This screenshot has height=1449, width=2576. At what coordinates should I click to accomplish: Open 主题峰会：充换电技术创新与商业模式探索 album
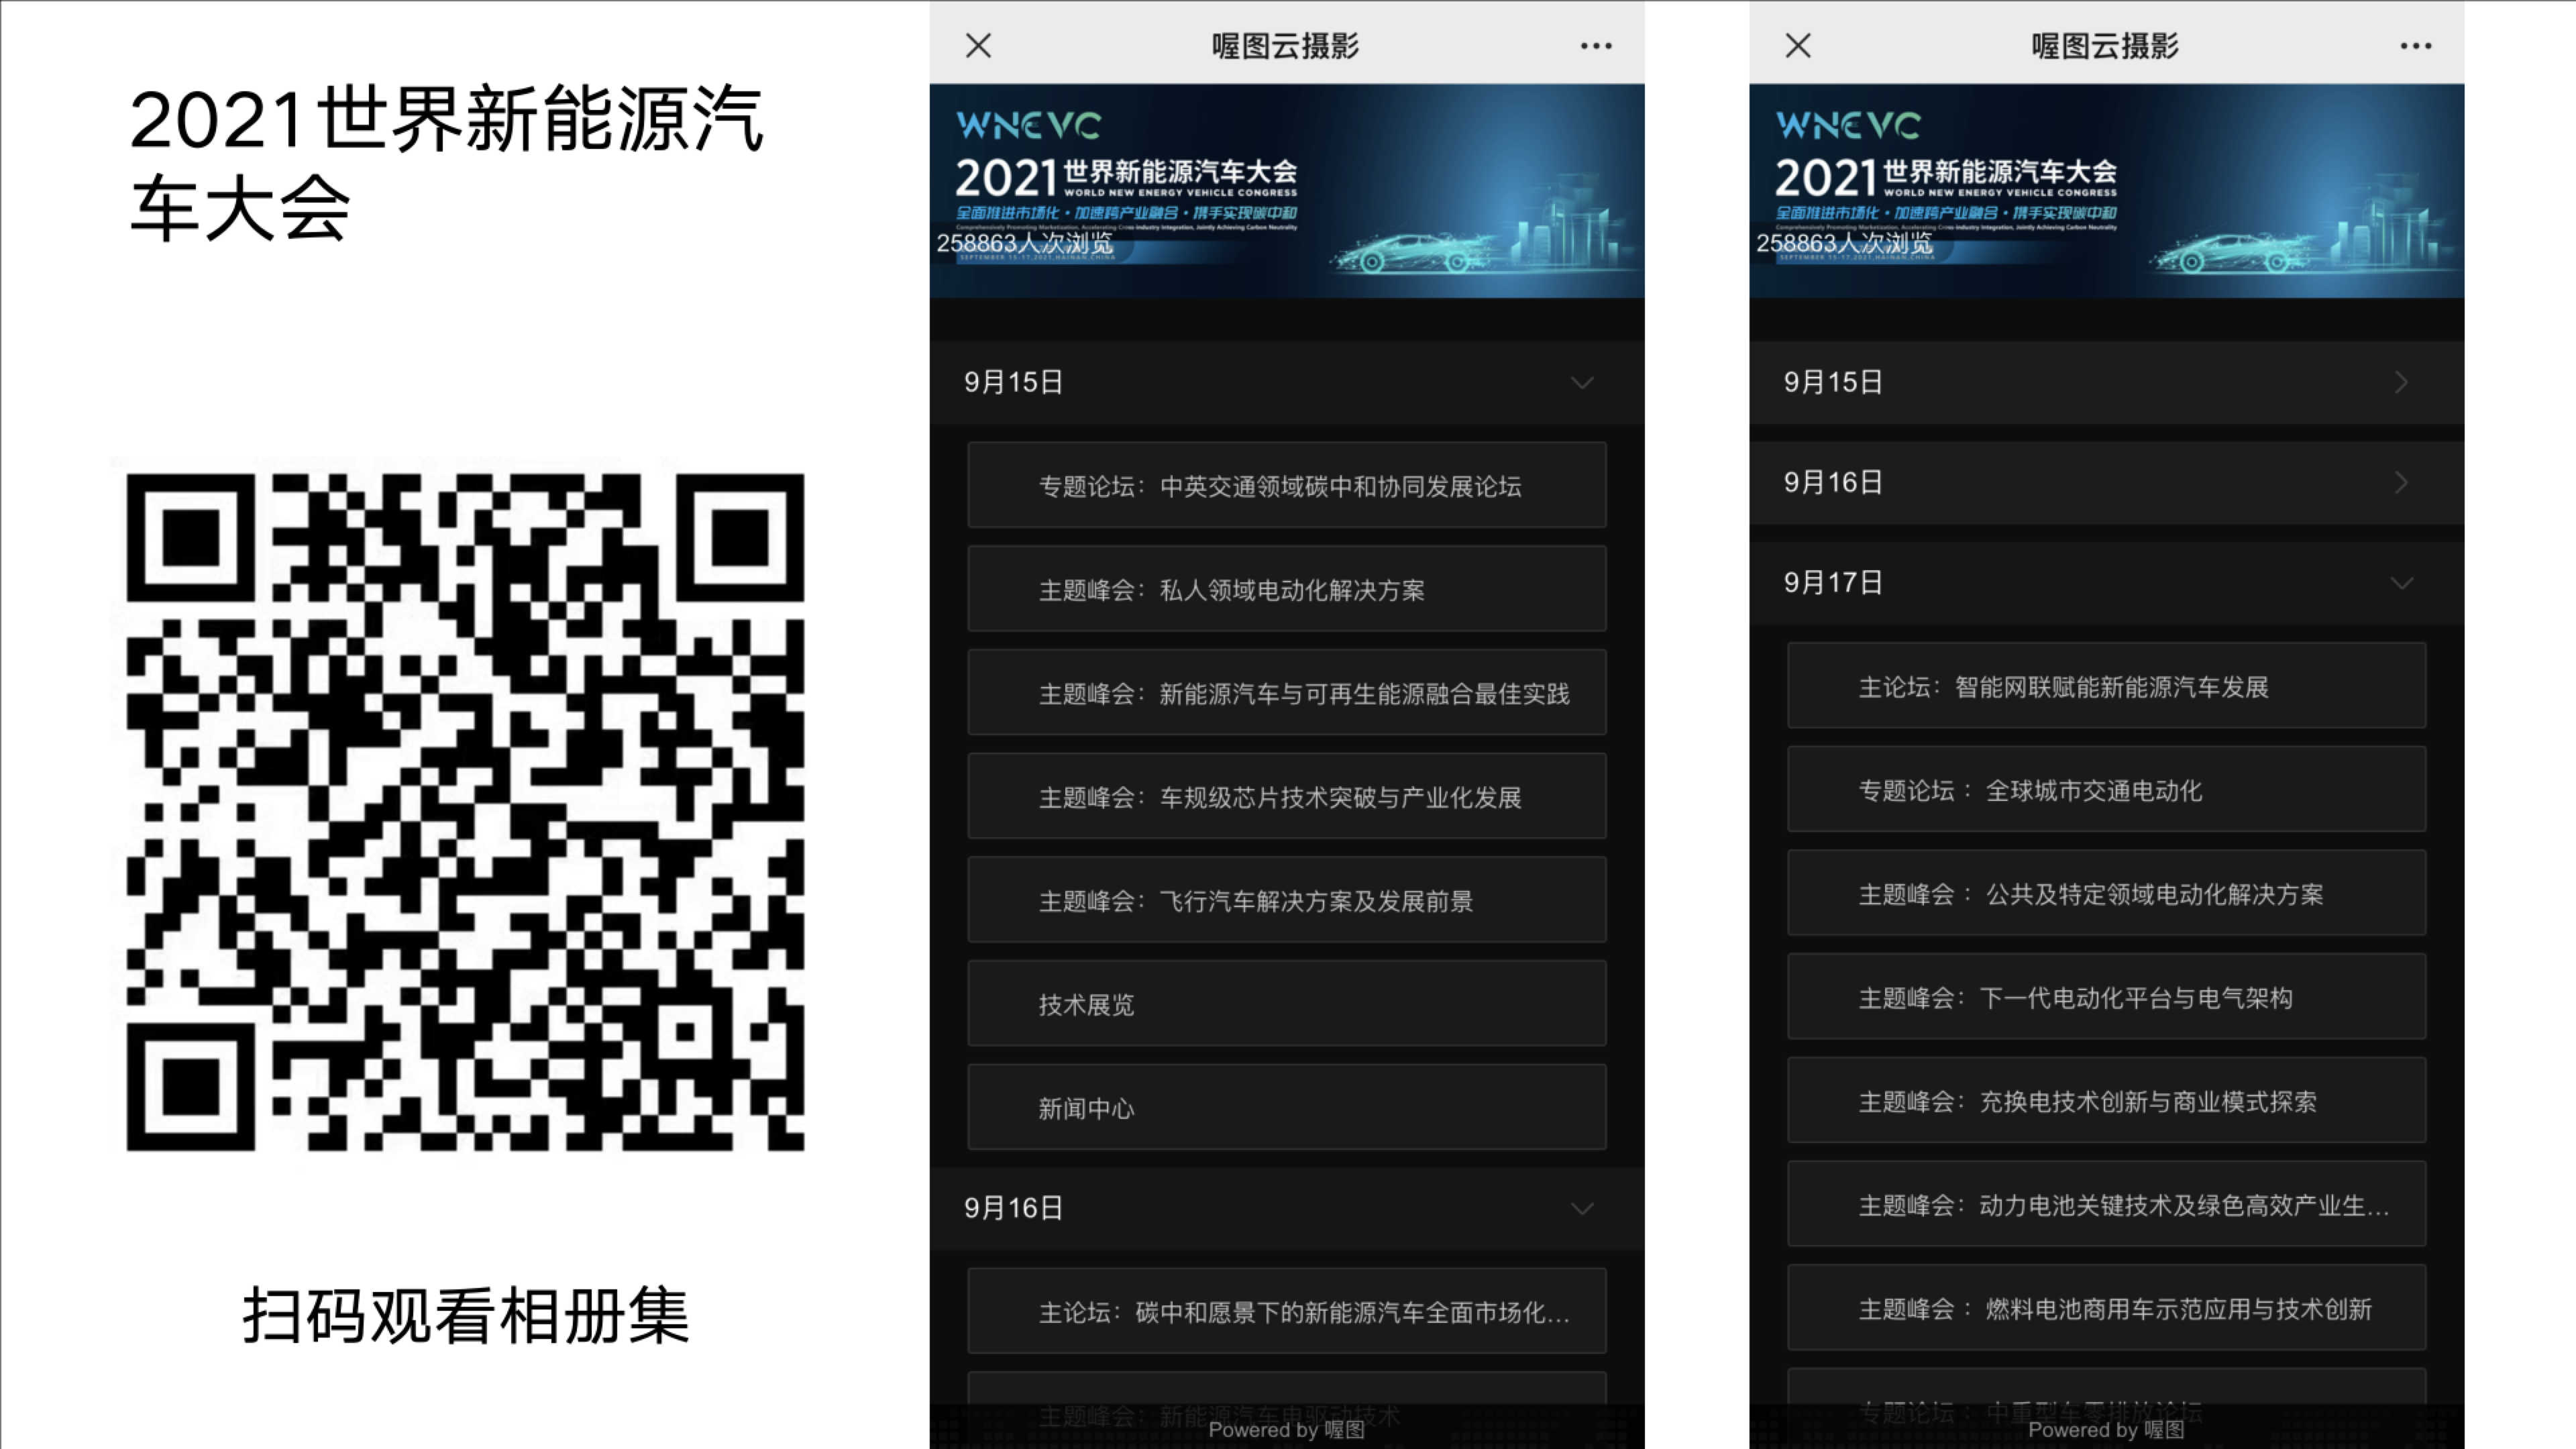click(2107, 1101)
